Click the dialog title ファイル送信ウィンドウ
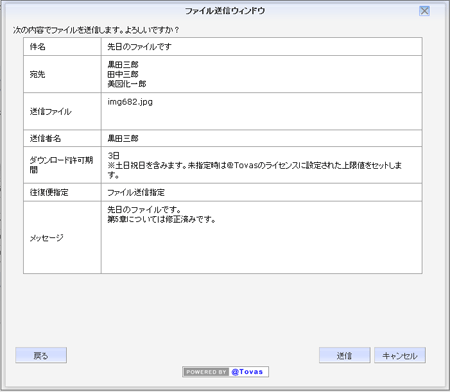 coord(225,11)
